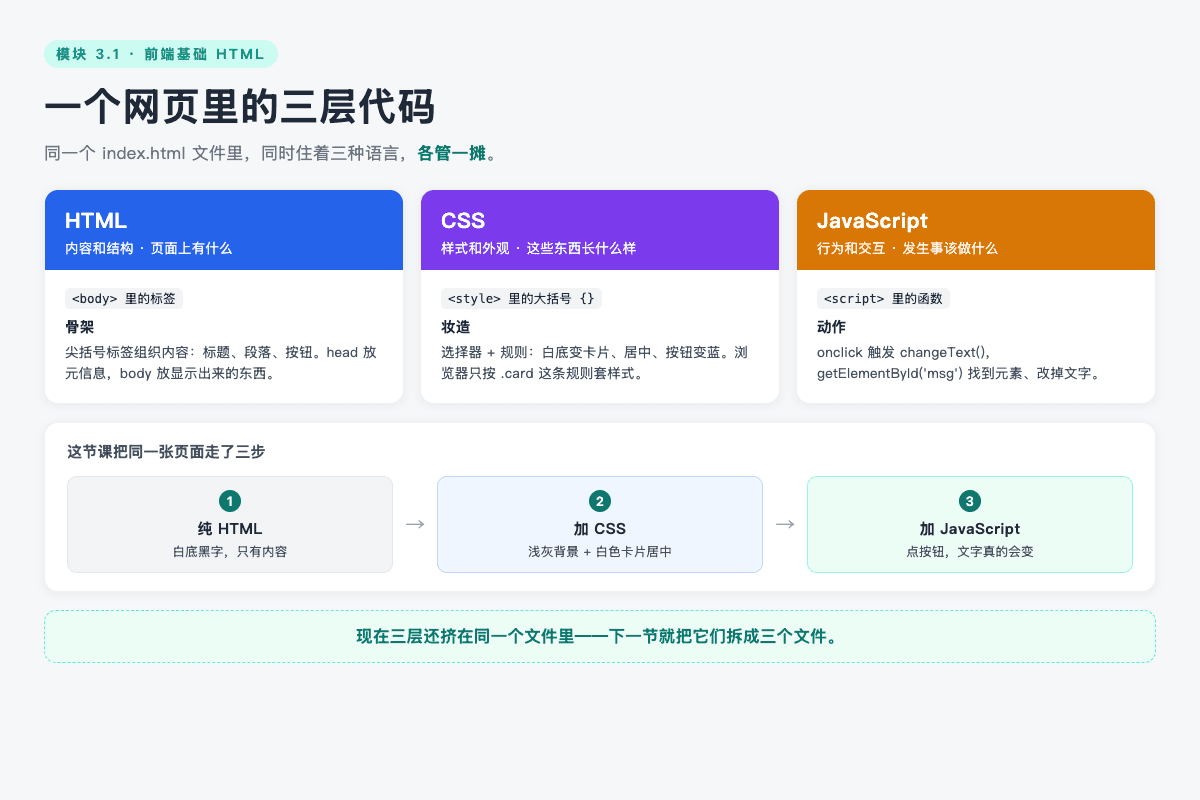Screen dimensions: 1200x800
Task: Click the bold label 动作
Action: 831,327
